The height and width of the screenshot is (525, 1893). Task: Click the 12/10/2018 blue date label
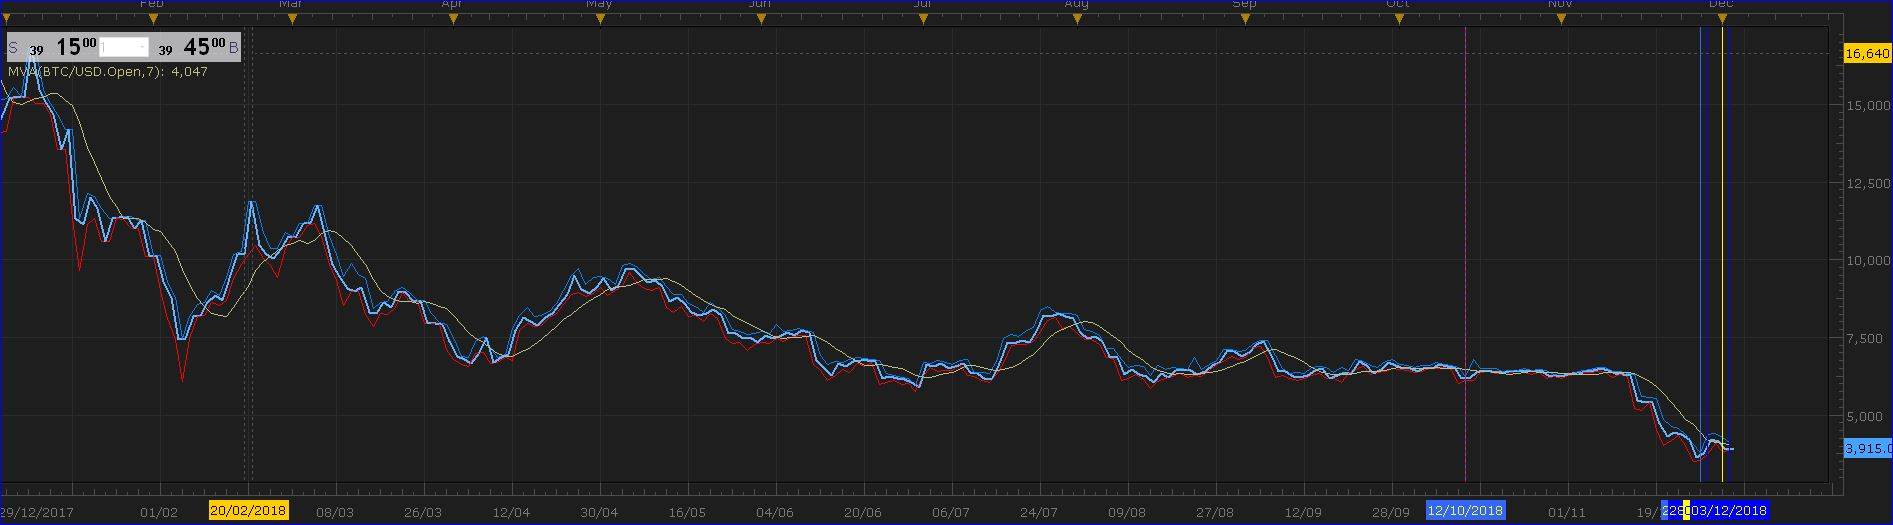click(x=1465, y=511)
